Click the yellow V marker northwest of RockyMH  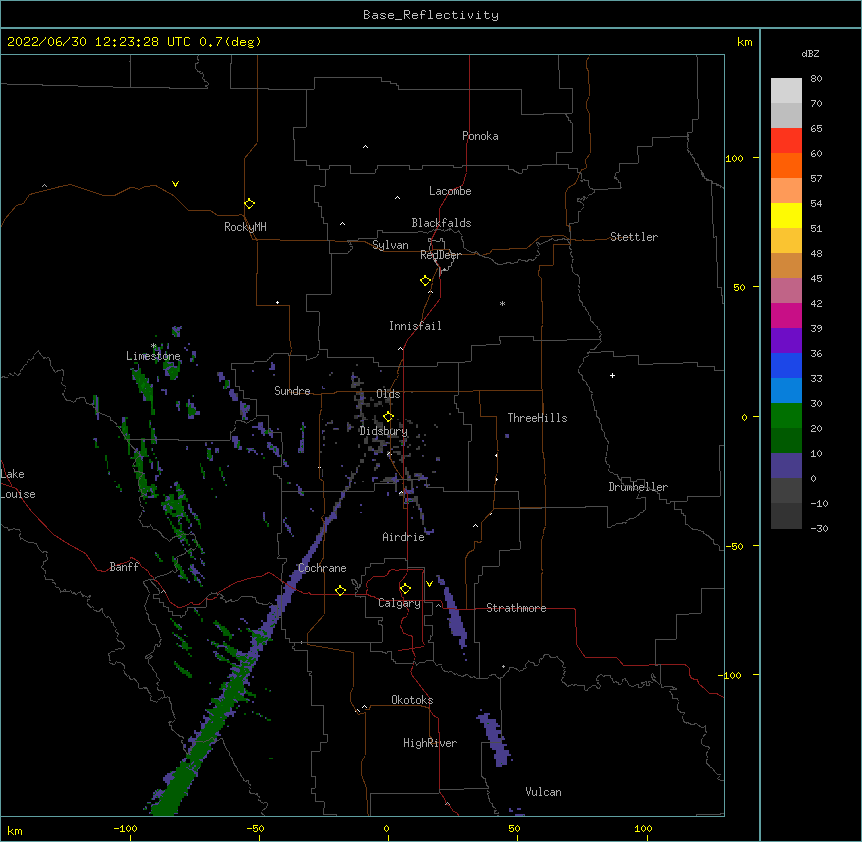tap(175, 184)
